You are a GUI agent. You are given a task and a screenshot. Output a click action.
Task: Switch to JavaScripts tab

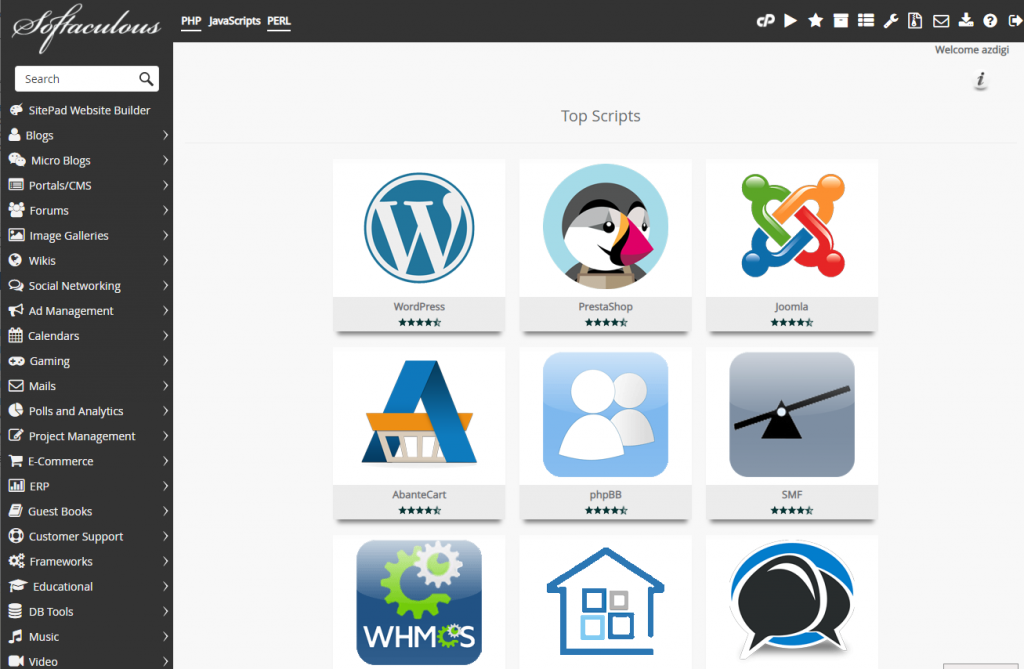234,21
